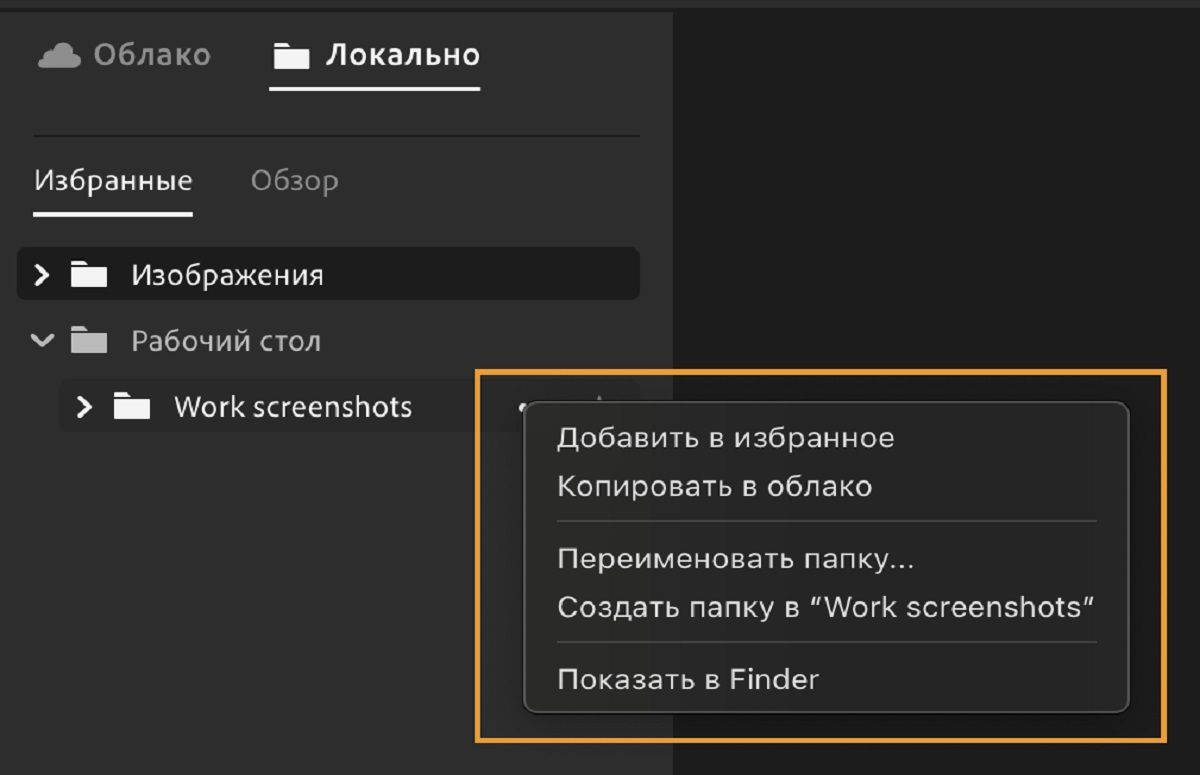Screen dimensions: 1200x775
Task: Collapse the Рабочий стол folder
Action: [41, 340]
